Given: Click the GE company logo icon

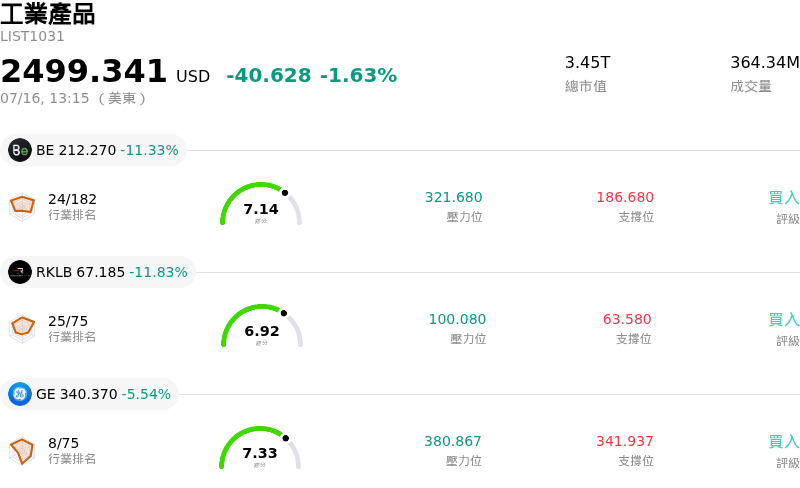Looking at the screenshot, I should 20,394.
